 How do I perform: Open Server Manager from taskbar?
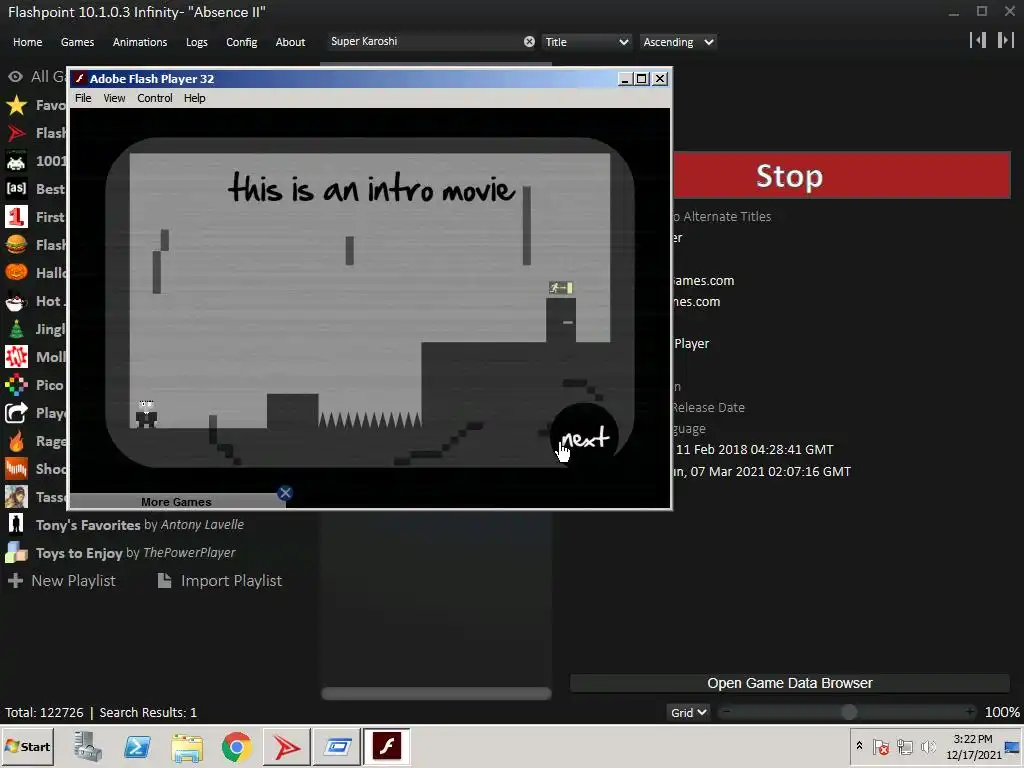[88, 746]
